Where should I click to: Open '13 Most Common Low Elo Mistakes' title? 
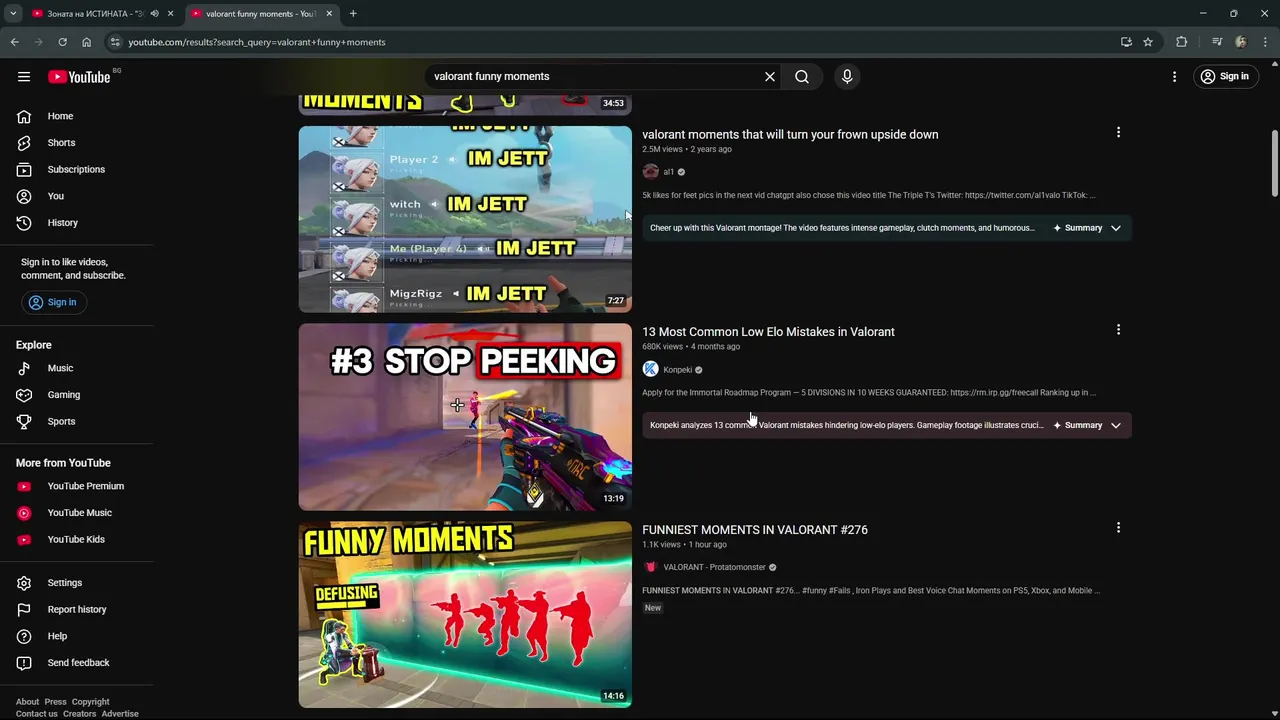[768, 332]
